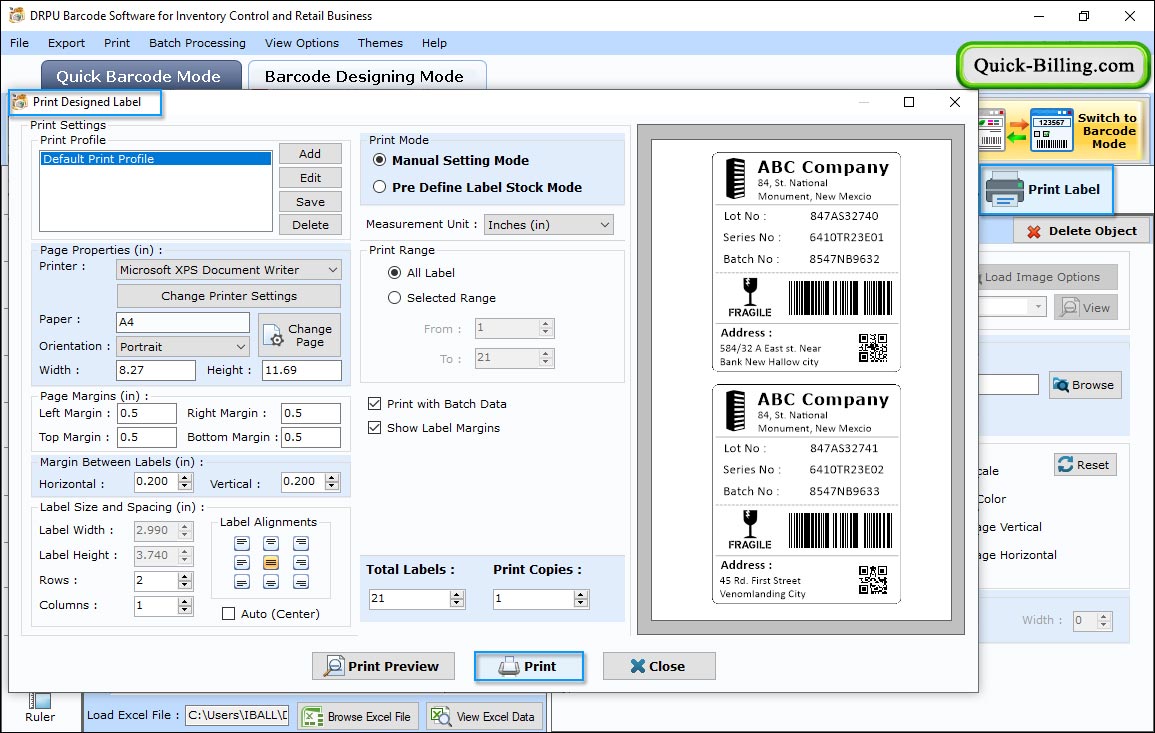Select Manual Setting Mode radio button
The width and height of the screenshot is (1155, 733).
[x=379, y=160]
